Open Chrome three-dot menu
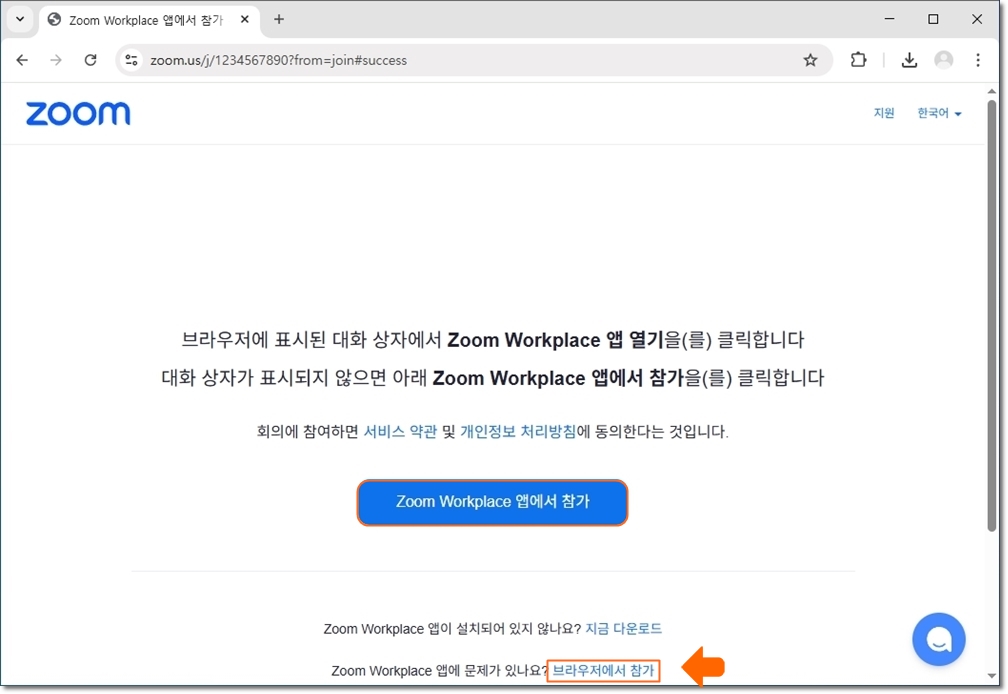This screenshot has height=694, width=1008. pyautogui.click(x=978, y=60)
